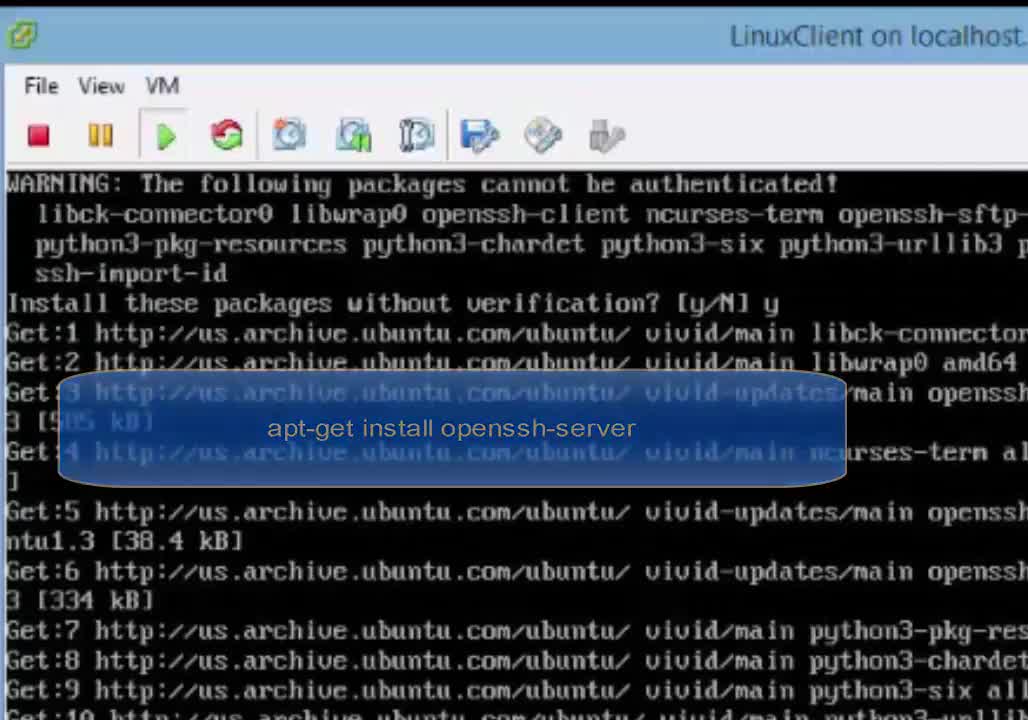The image size is (1028, 720).
Task: Reset the virtual machine with the red-green arrows icon
Action: click(227, 135)
